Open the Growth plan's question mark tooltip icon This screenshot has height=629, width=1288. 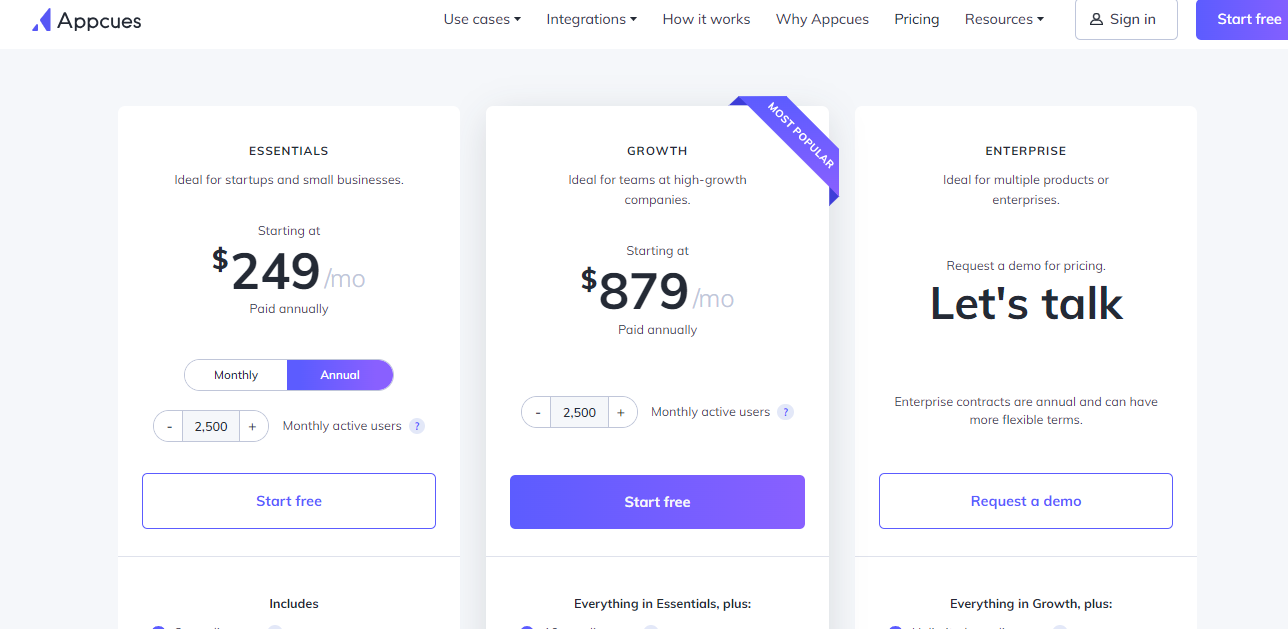pos(785,411)
